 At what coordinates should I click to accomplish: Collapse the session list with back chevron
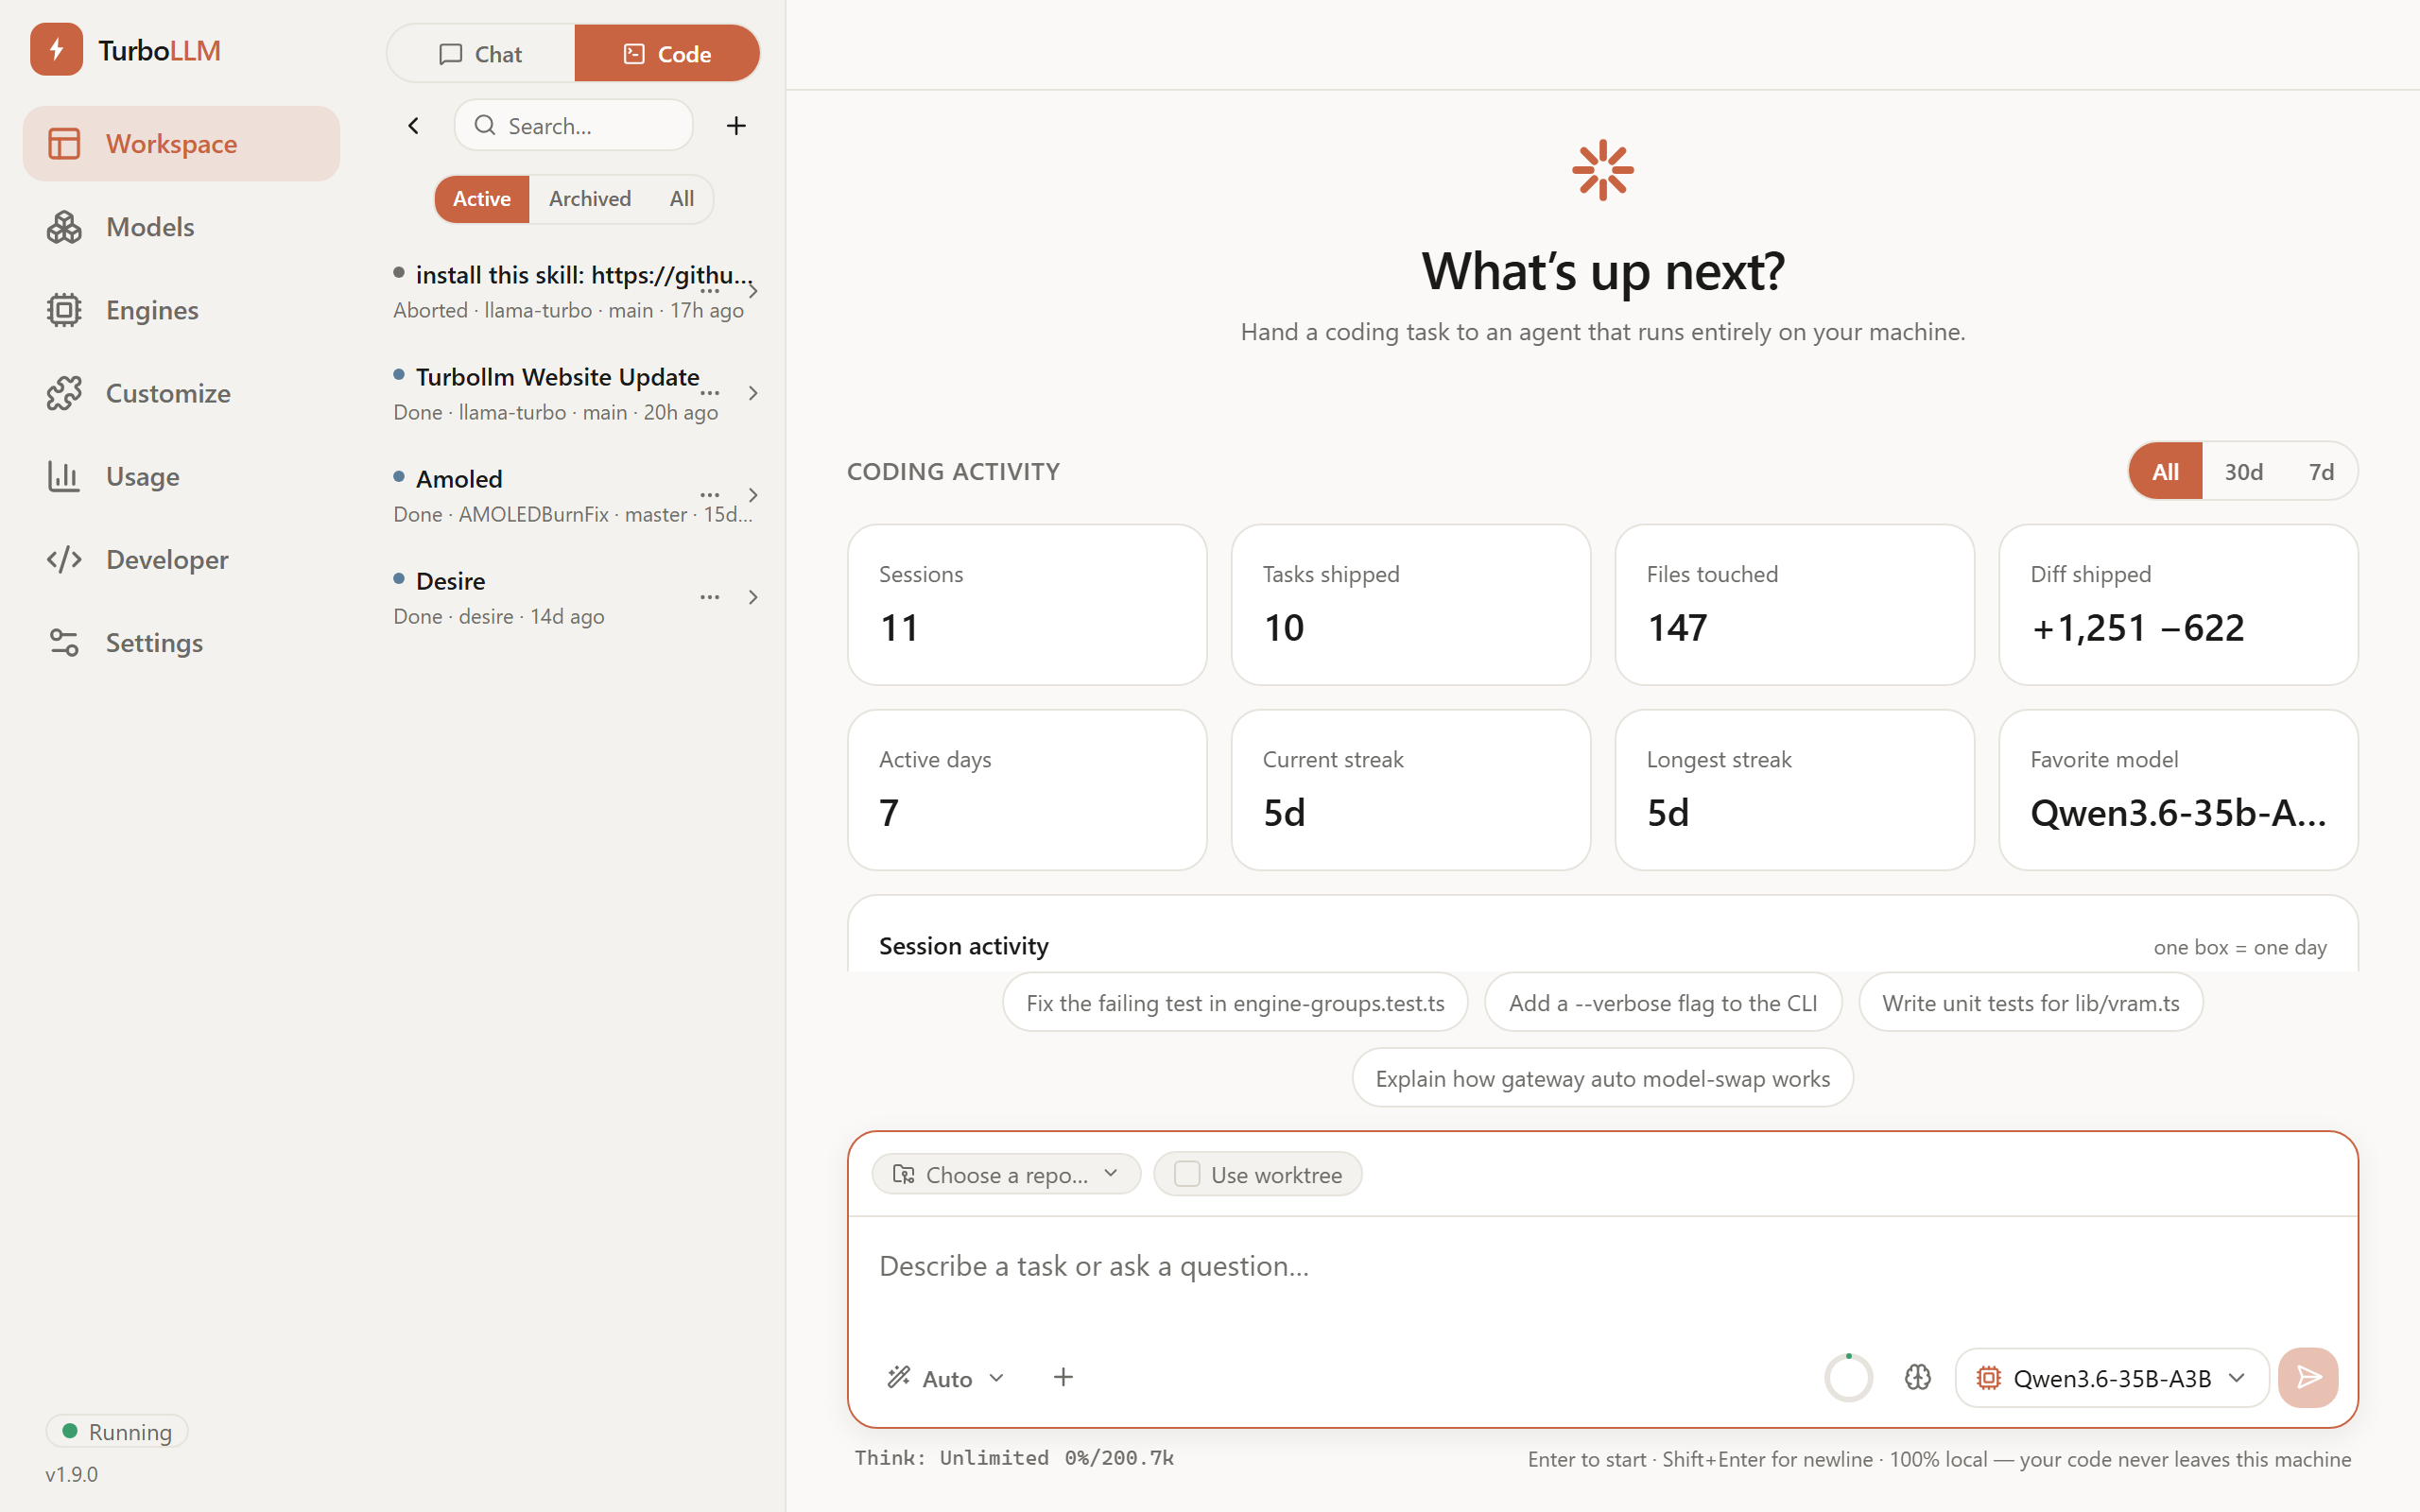tap(414, 126)
